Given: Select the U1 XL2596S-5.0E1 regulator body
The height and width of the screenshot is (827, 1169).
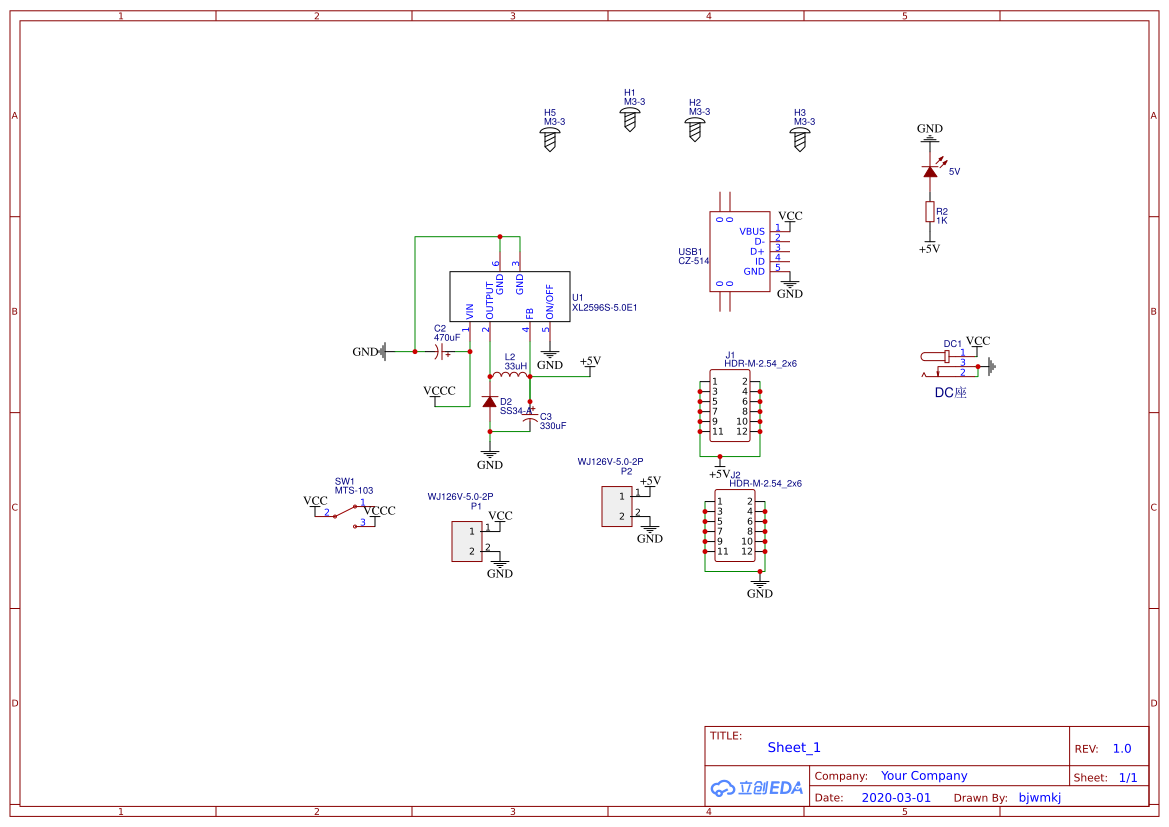Looking at the screenshot, I should click(509, 297).
